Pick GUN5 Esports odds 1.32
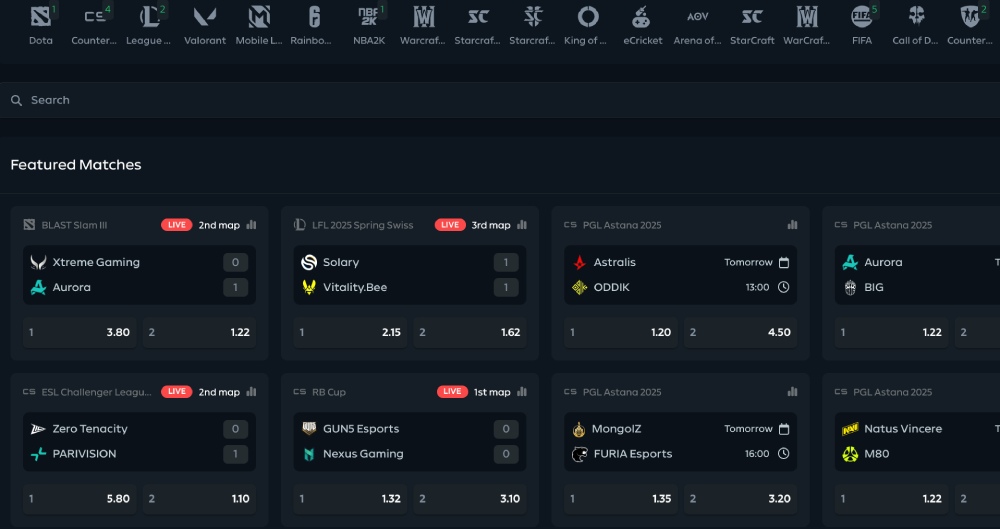The width and height of the screenshot is (1000, 529). point(350,499)
